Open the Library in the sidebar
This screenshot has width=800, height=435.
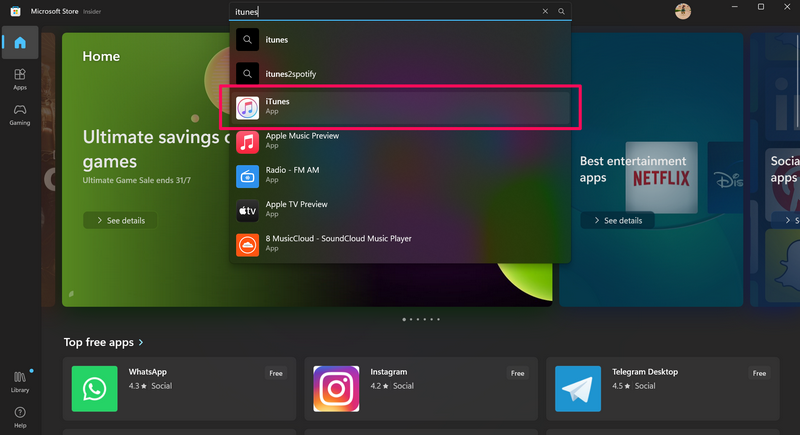20,380
